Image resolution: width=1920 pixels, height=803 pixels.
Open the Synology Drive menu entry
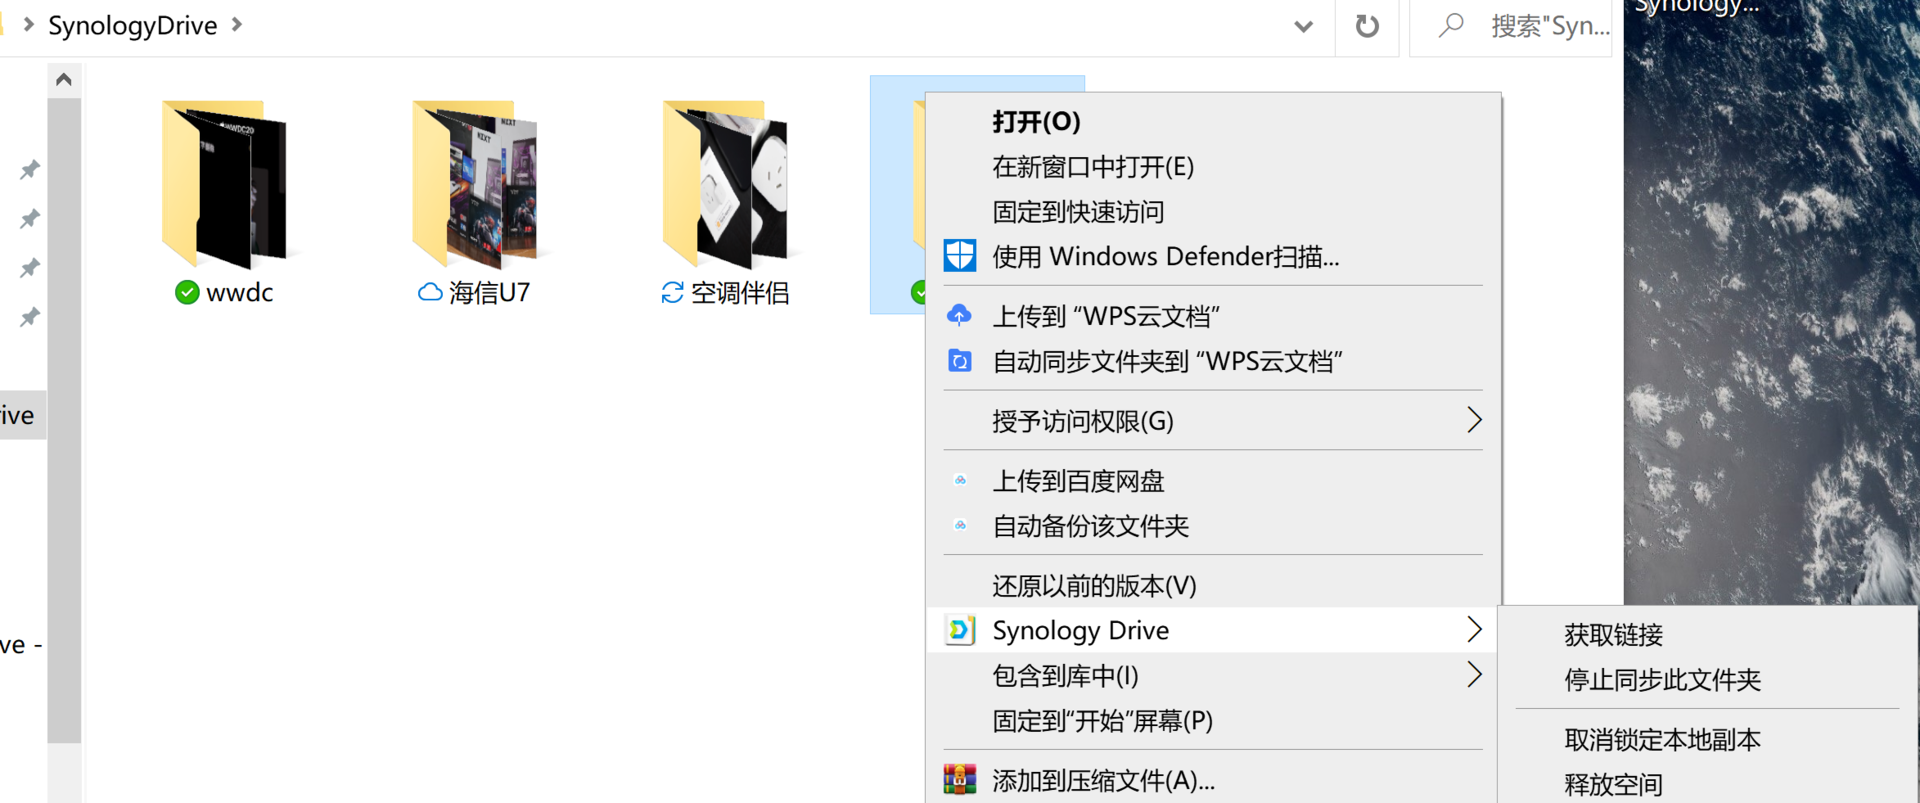[1213, 630]
